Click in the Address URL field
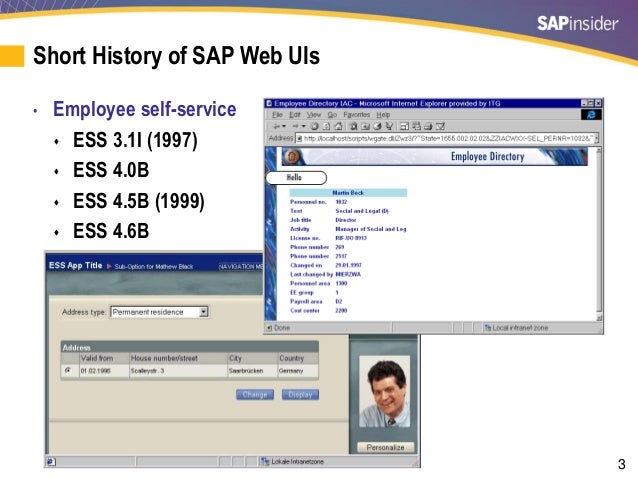 tap(448, 138)
